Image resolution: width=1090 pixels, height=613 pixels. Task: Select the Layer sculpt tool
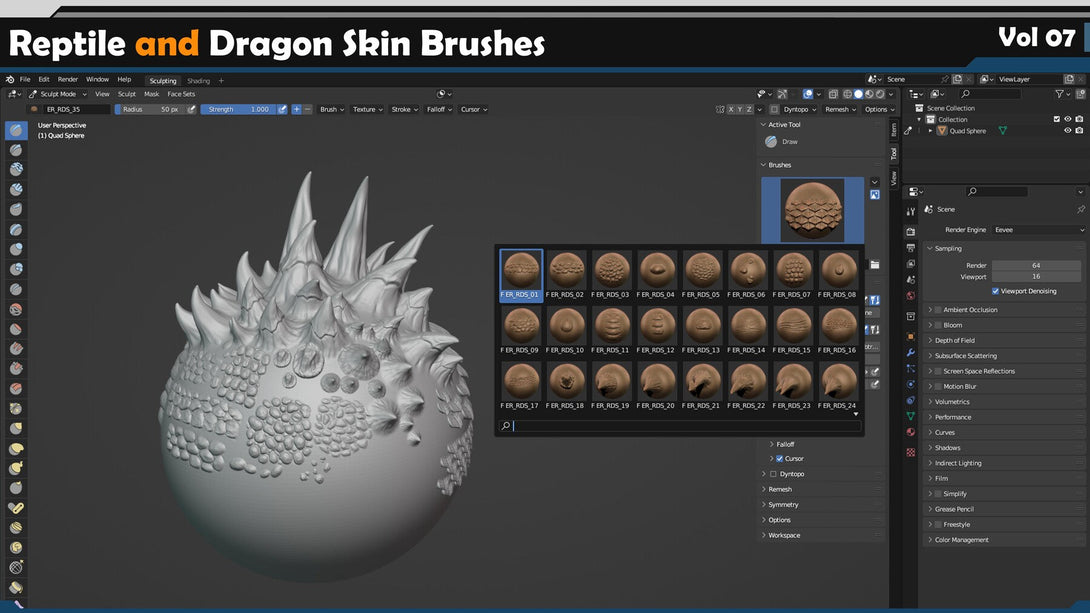pyautogui.click(x=16, y=229)
